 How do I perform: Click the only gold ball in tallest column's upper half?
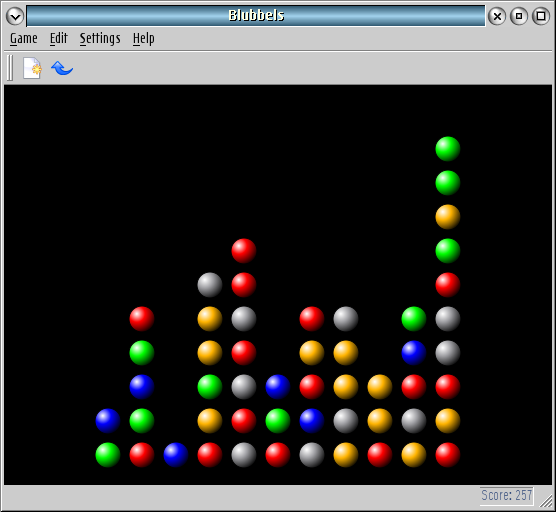coord(447,217)
